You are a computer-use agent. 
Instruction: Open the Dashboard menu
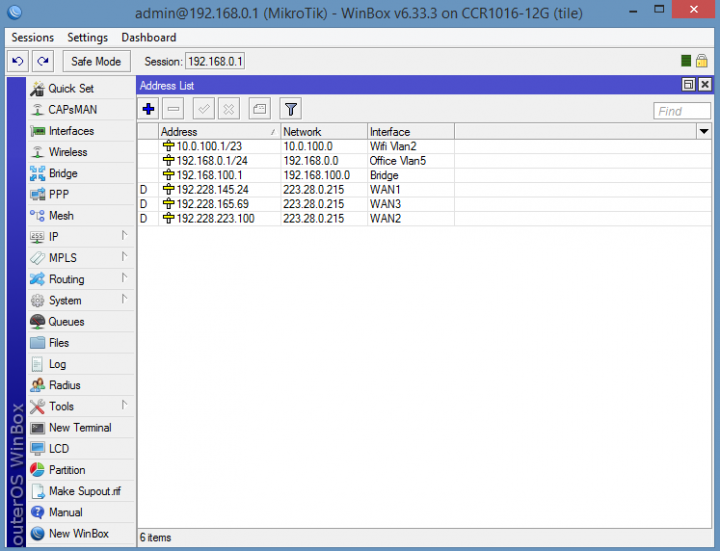click(x=149, y=38)
